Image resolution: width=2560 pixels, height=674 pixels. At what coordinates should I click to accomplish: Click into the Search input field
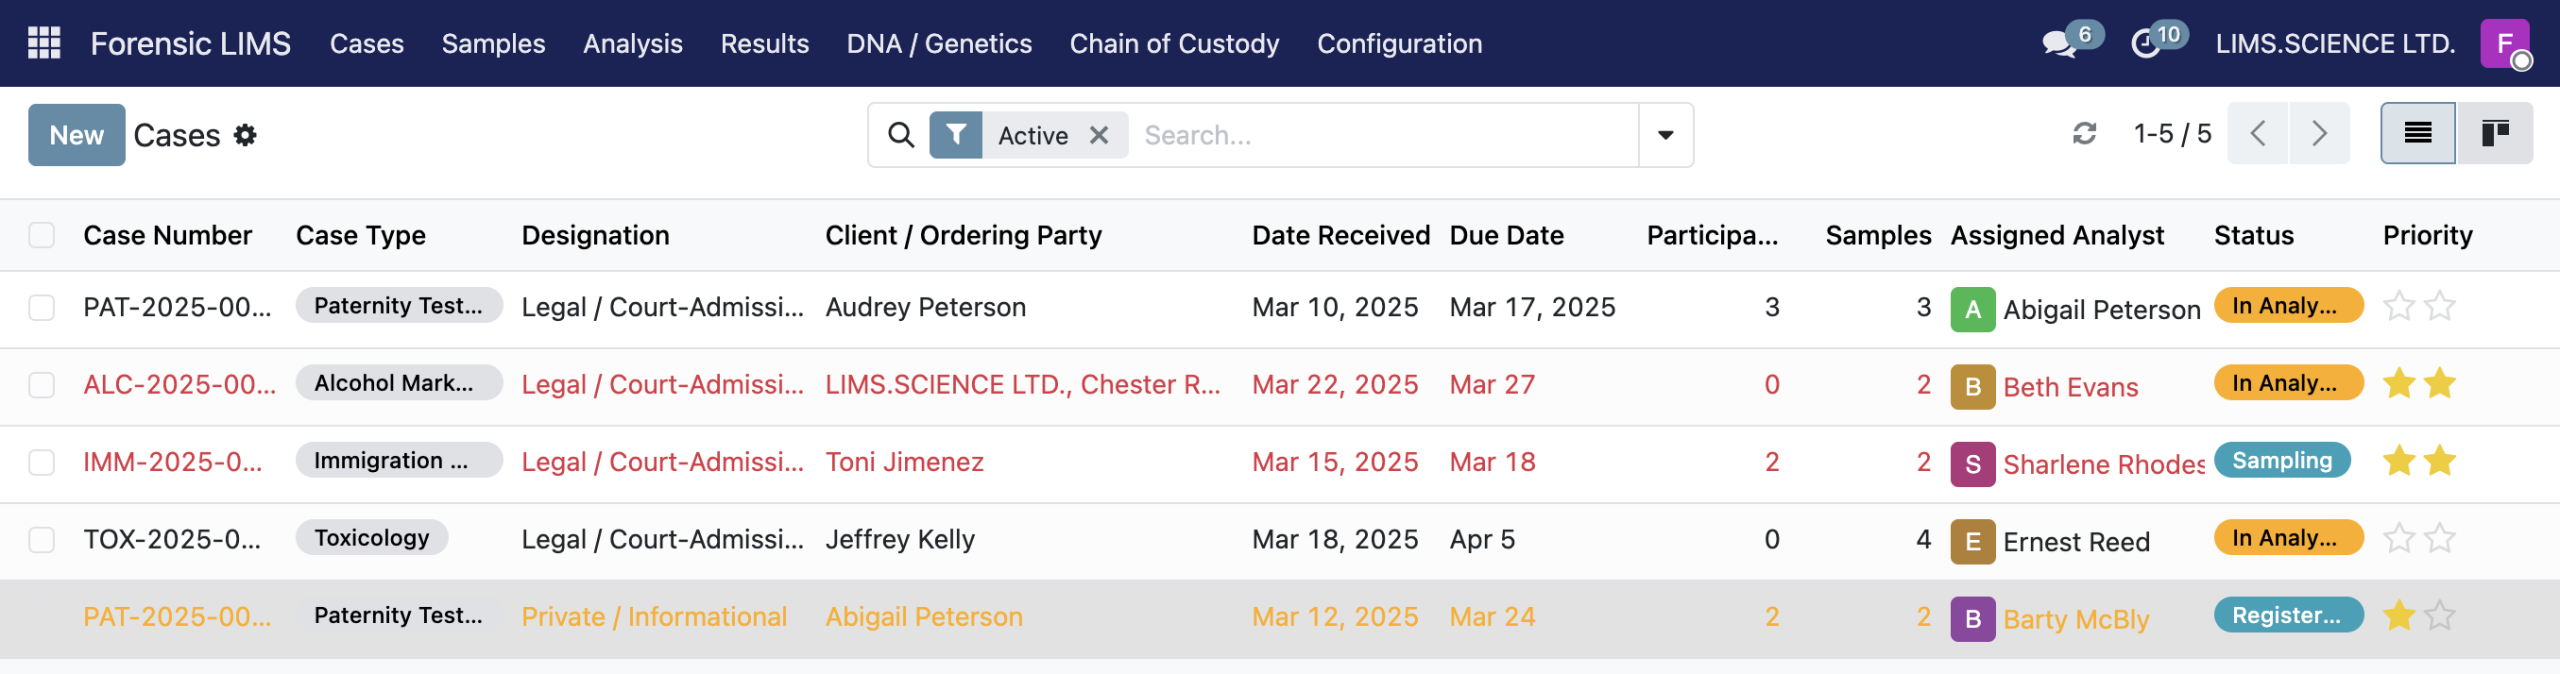tap(1385, 135)
